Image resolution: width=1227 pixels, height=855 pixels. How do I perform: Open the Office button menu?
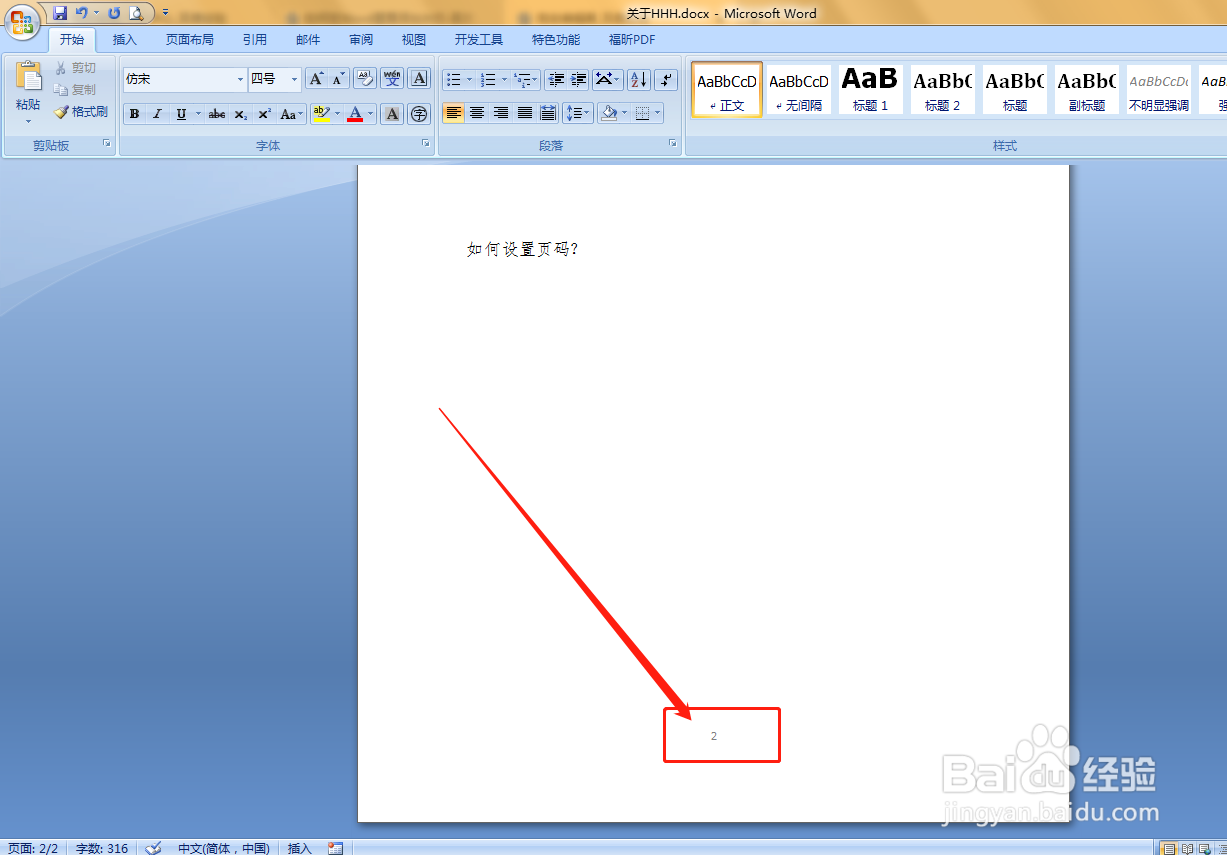(22, 22)
